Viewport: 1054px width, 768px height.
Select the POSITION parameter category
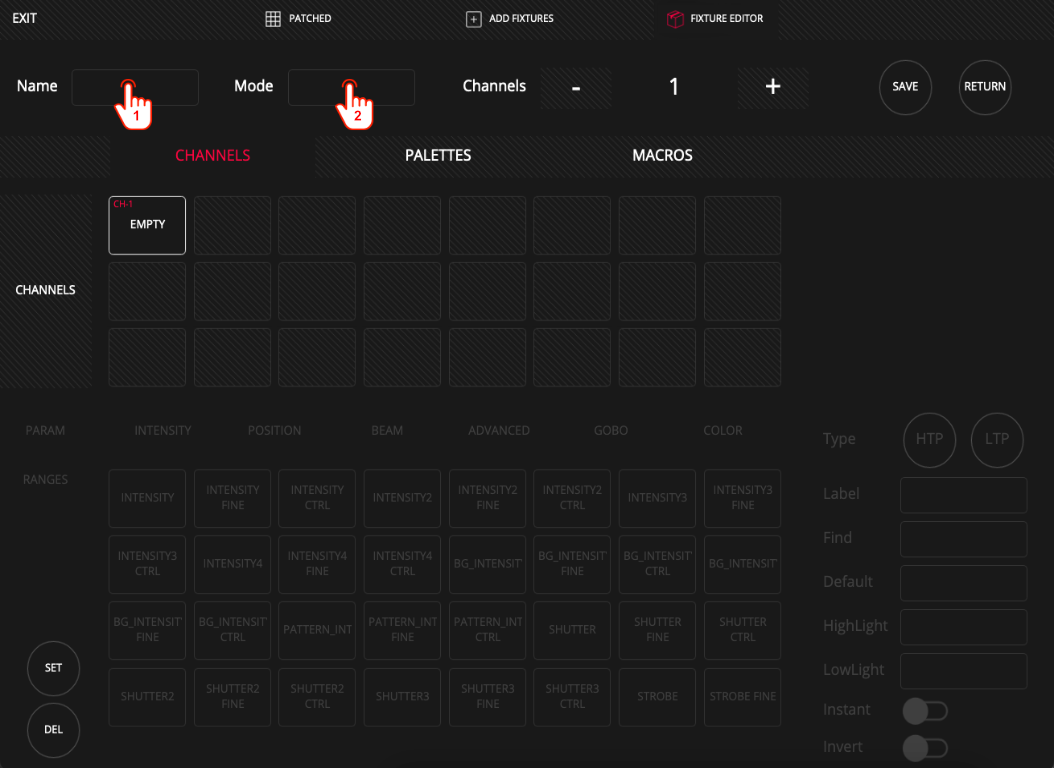click(274, 430)
